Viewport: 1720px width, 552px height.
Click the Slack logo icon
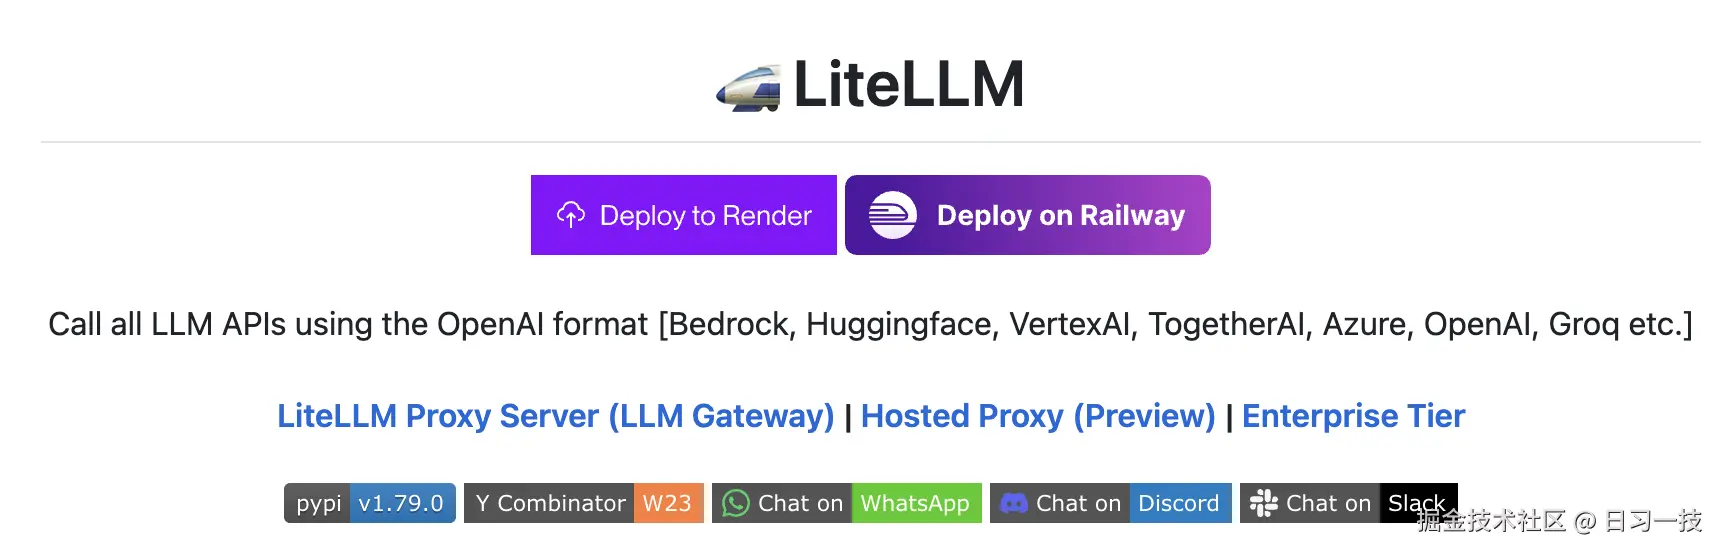tap(1264, 503)
